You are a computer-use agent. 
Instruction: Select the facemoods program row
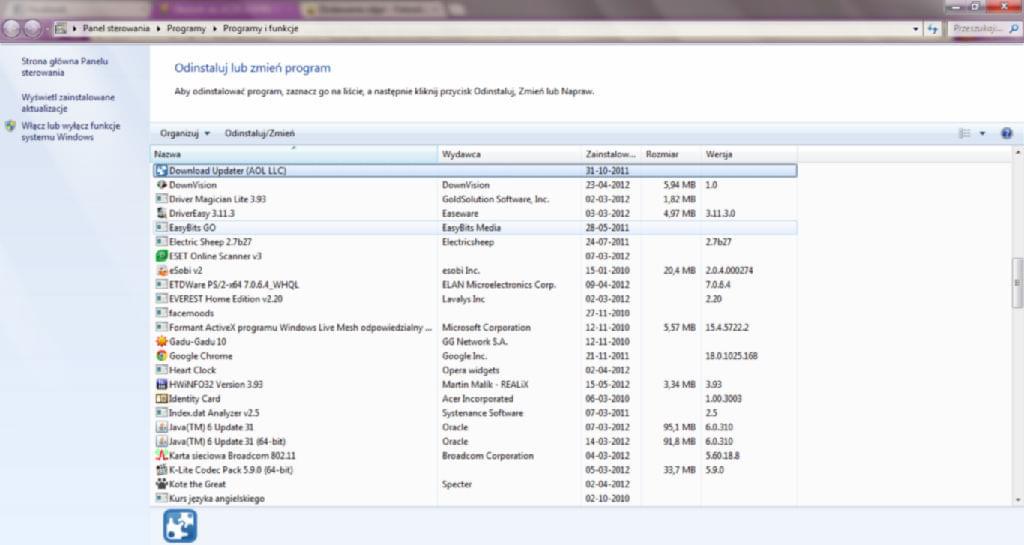475,313
